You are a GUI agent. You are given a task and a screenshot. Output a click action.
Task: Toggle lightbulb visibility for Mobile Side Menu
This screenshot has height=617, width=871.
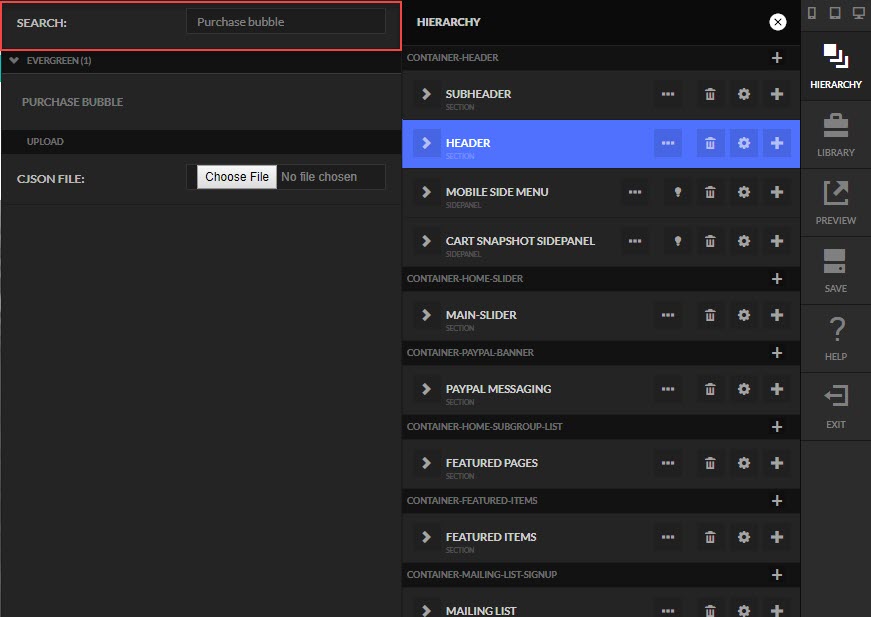(678, 192)
